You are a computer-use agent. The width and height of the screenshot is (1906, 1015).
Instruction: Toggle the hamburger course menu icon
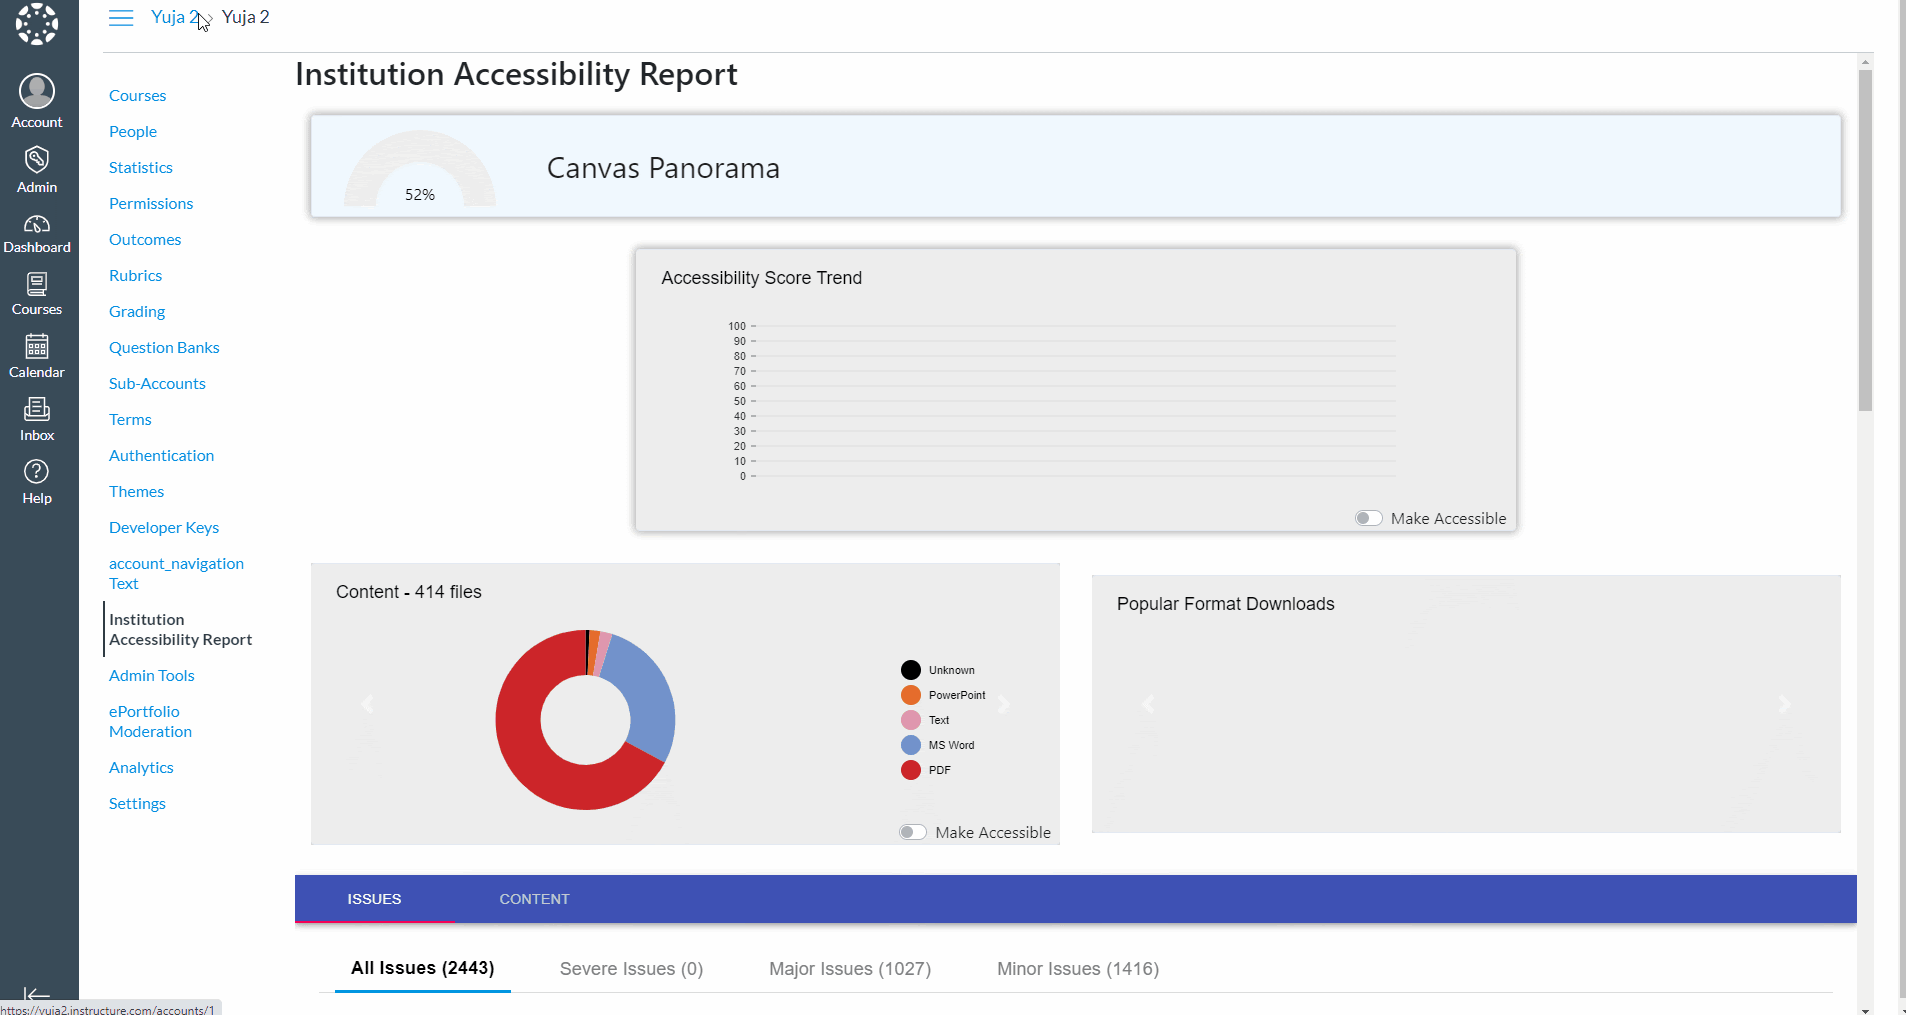pyautogui.click(x=121, y=18)
